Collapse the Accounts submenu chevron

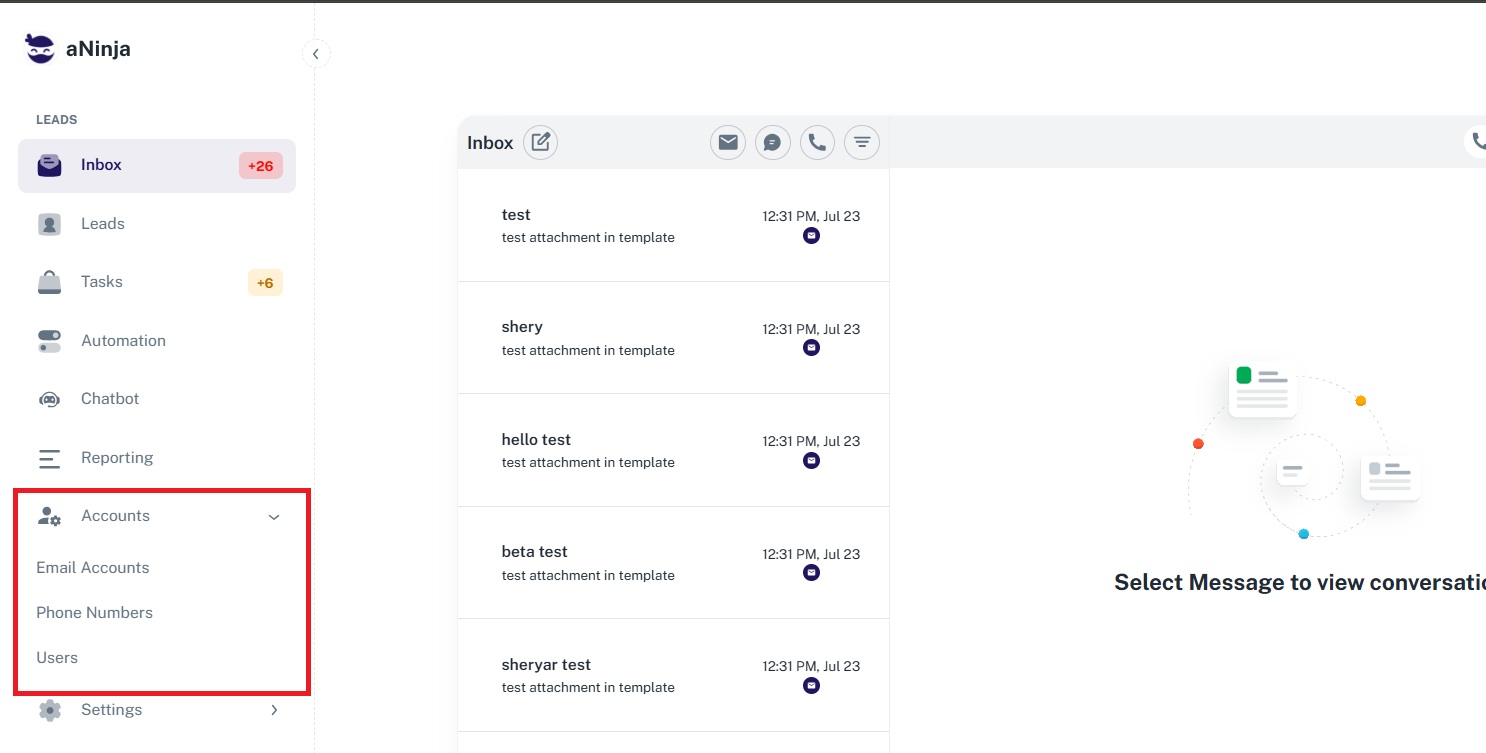point(274,517)
